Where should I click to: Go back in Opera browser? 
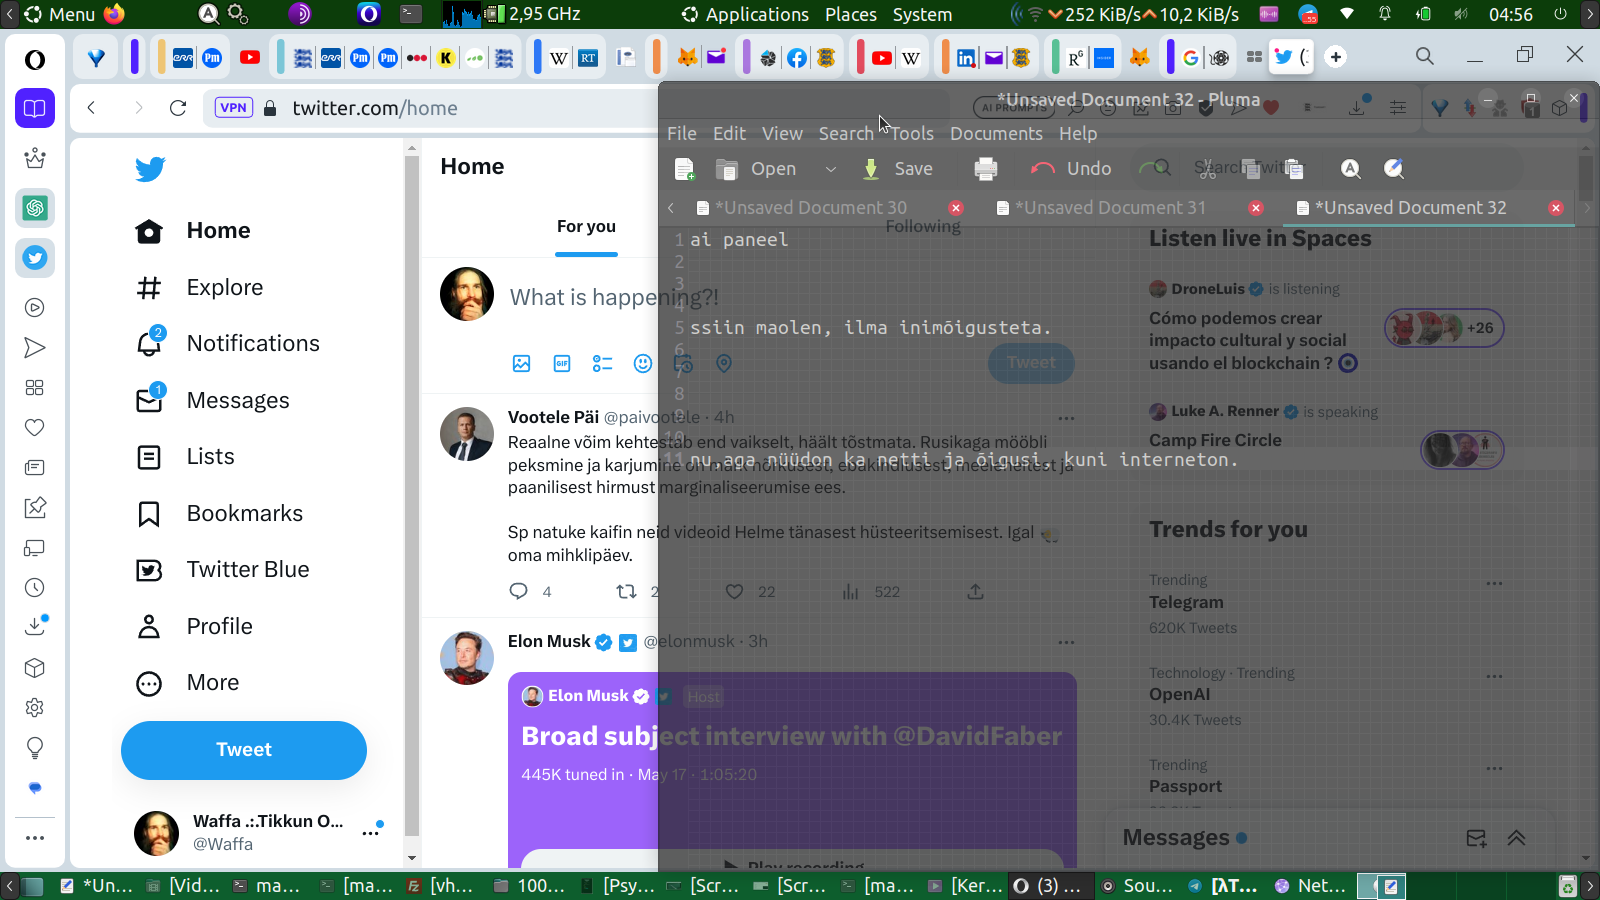pyautogui.click(x=91, y=108)
